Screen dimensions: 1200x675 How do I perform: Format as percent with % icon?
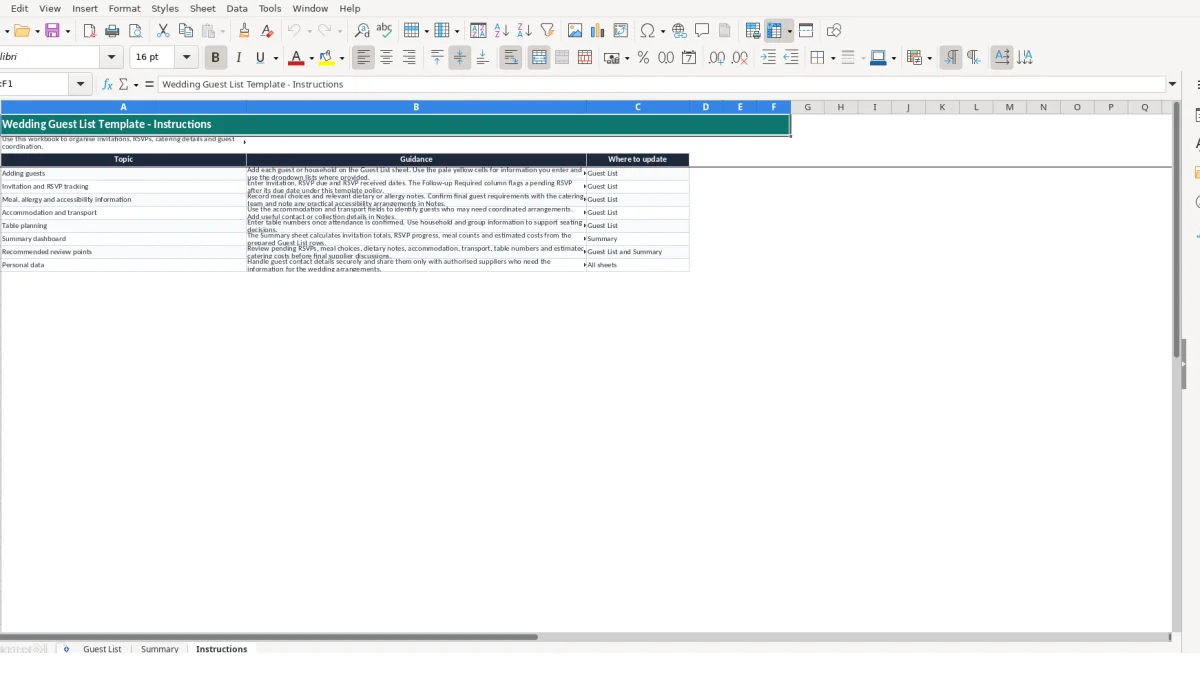[643, 58]
